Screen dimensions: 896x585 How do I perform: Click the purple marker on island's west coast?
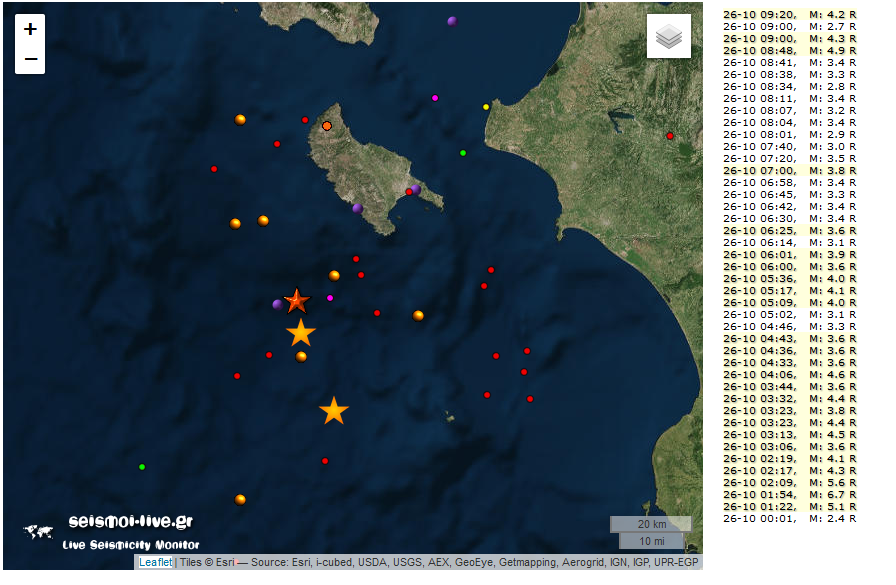tap(358, 209)
